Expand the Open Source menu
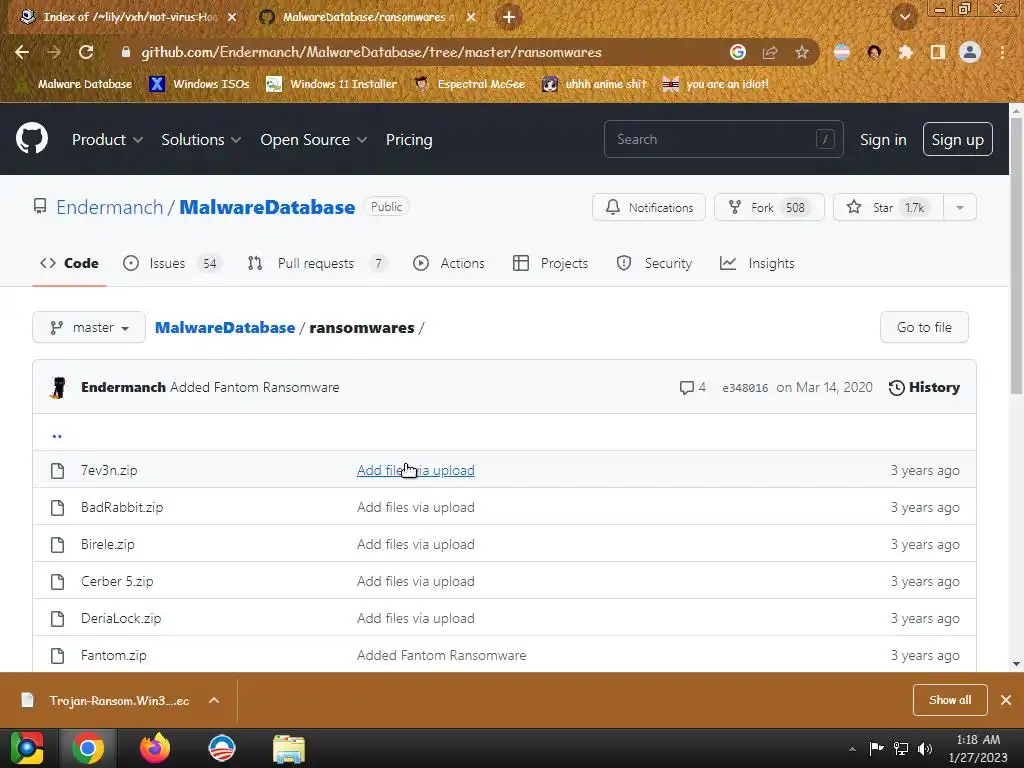Viewport: 1024px width, 768px height. [x=313, y=140]
